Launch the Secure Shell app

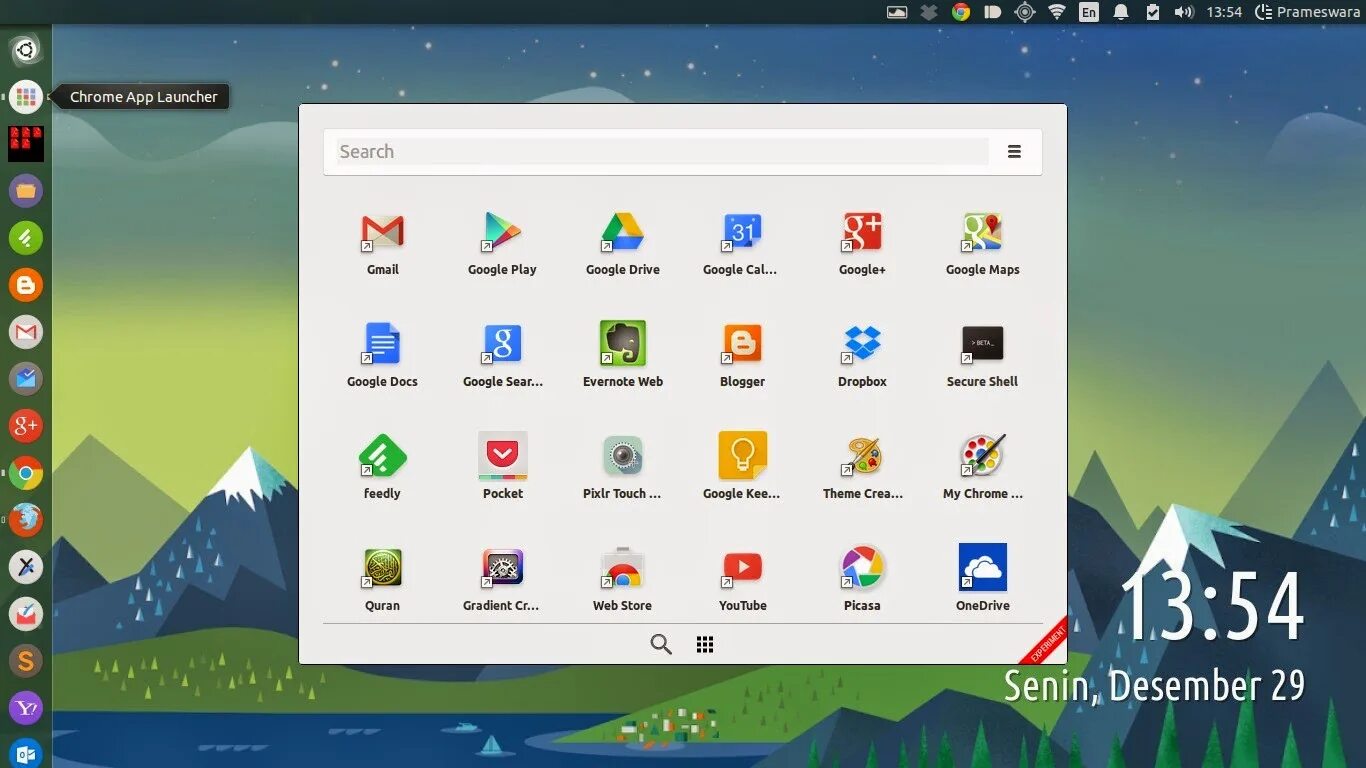(982, 345)
